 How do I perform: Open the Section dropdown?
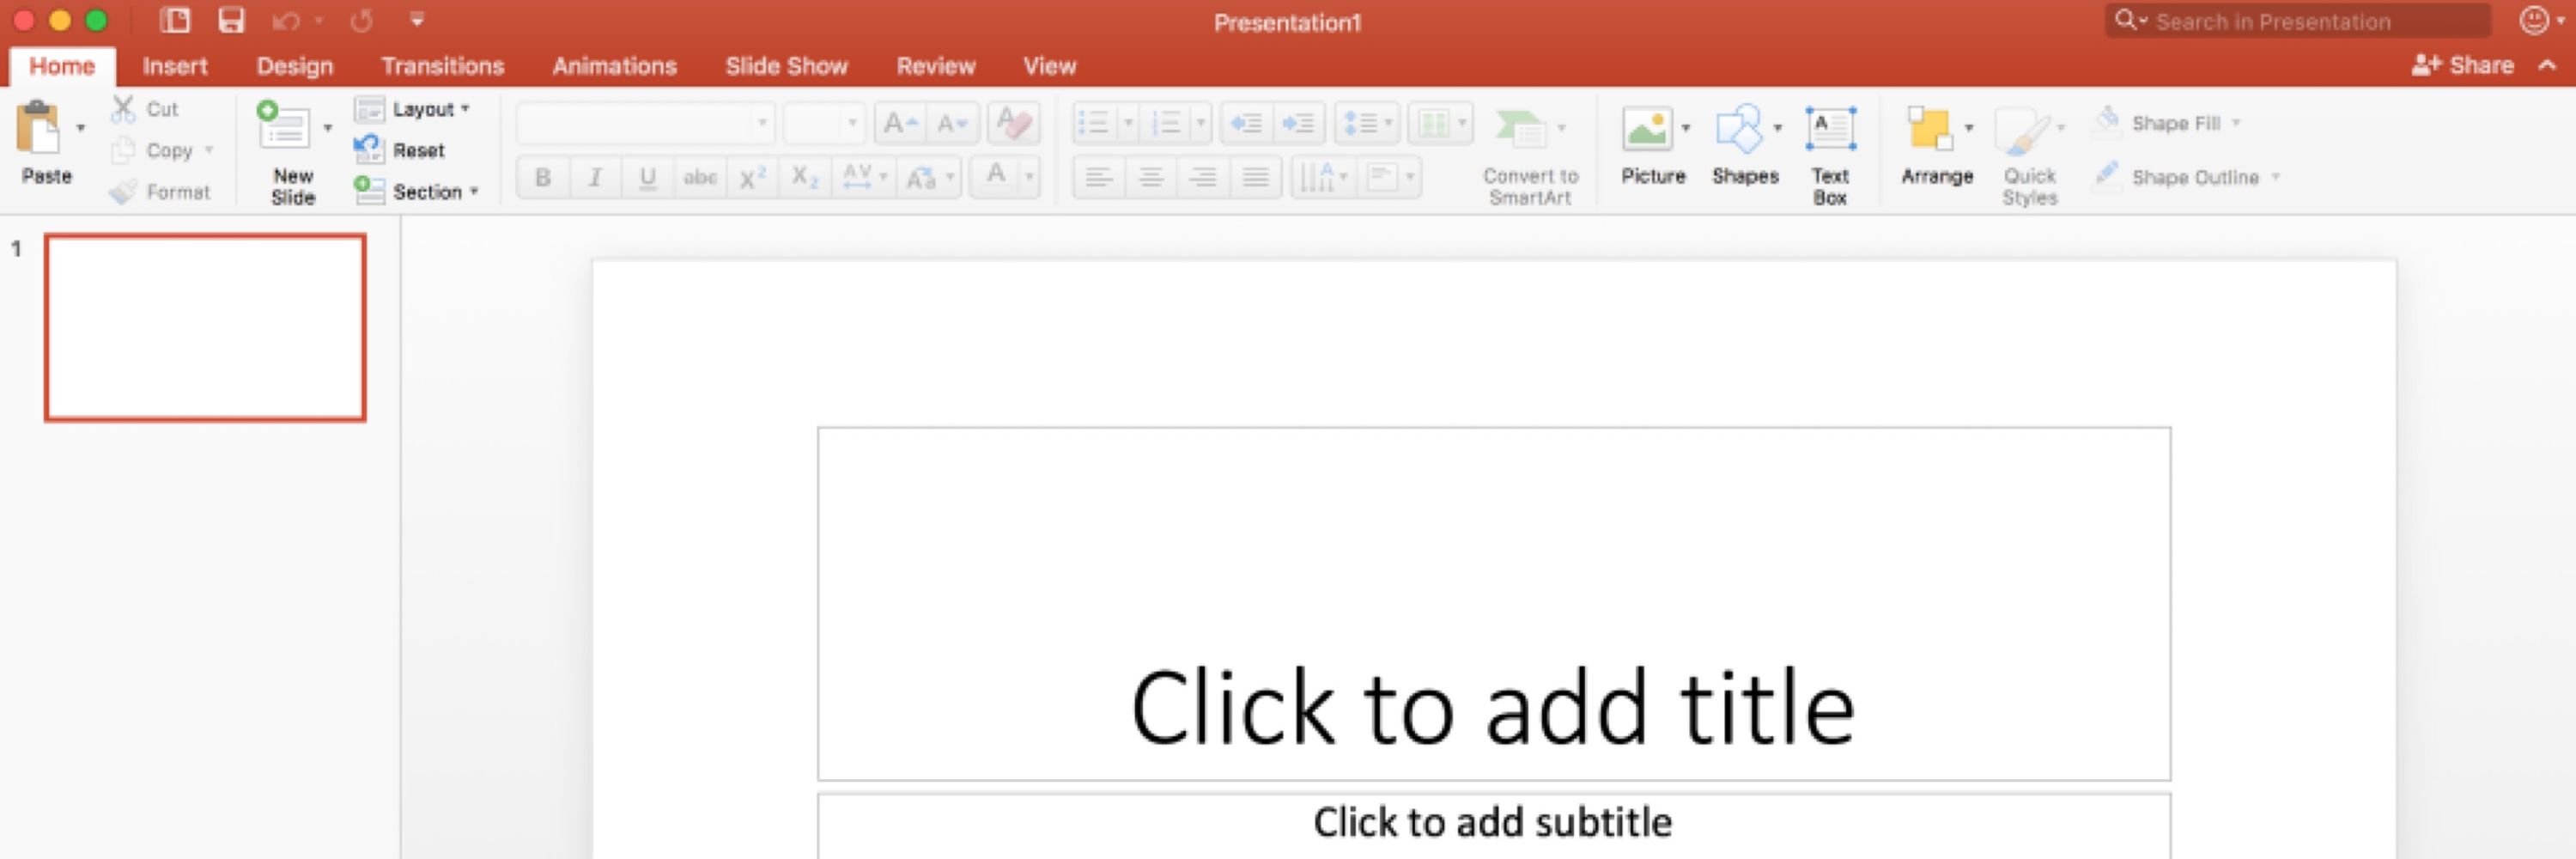click(x=417, y=191)
